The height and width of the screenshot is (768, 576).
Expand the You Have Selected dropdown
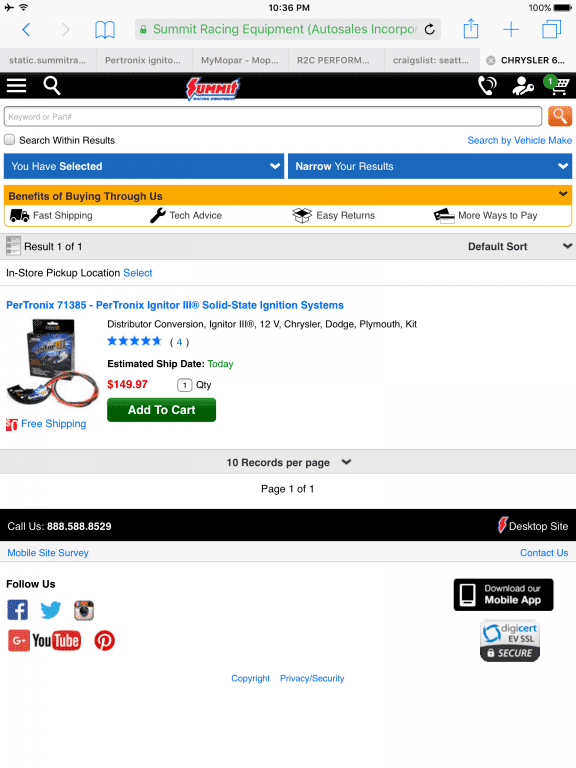pyautogui.click(x=144, y=166)
